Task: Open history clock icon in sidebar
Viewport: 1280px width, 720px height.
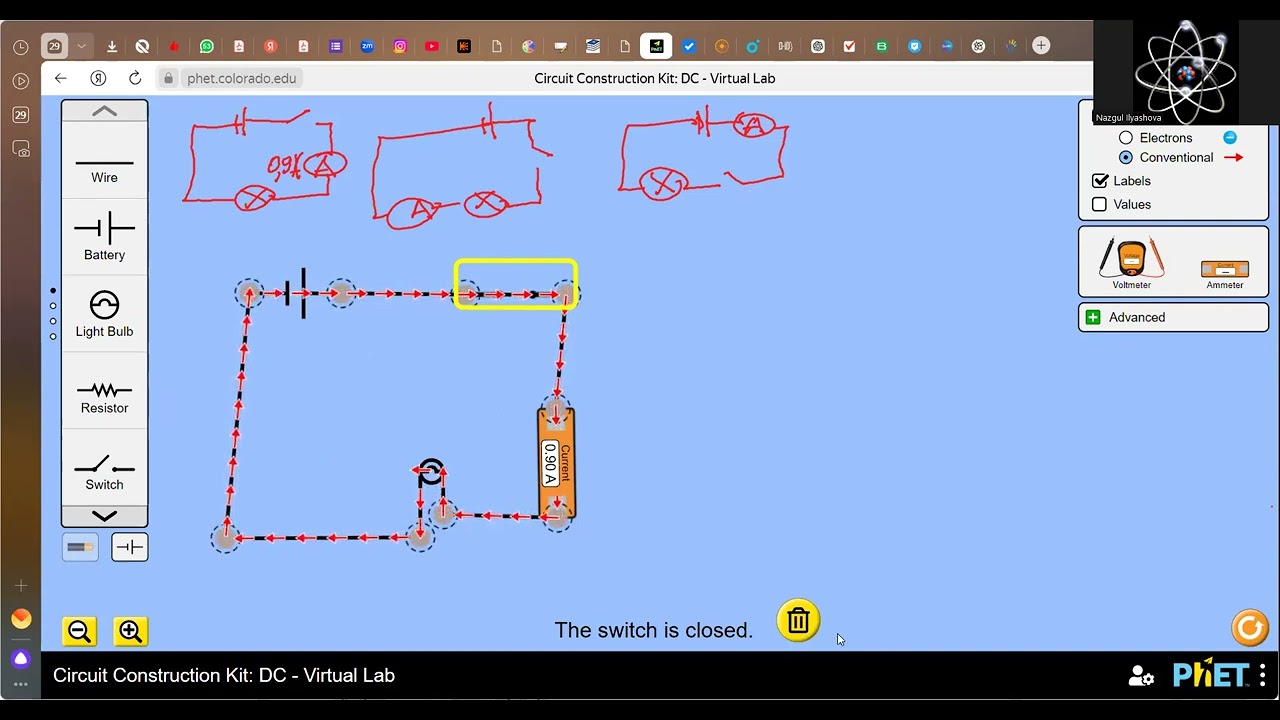Action: coord(21,47)
